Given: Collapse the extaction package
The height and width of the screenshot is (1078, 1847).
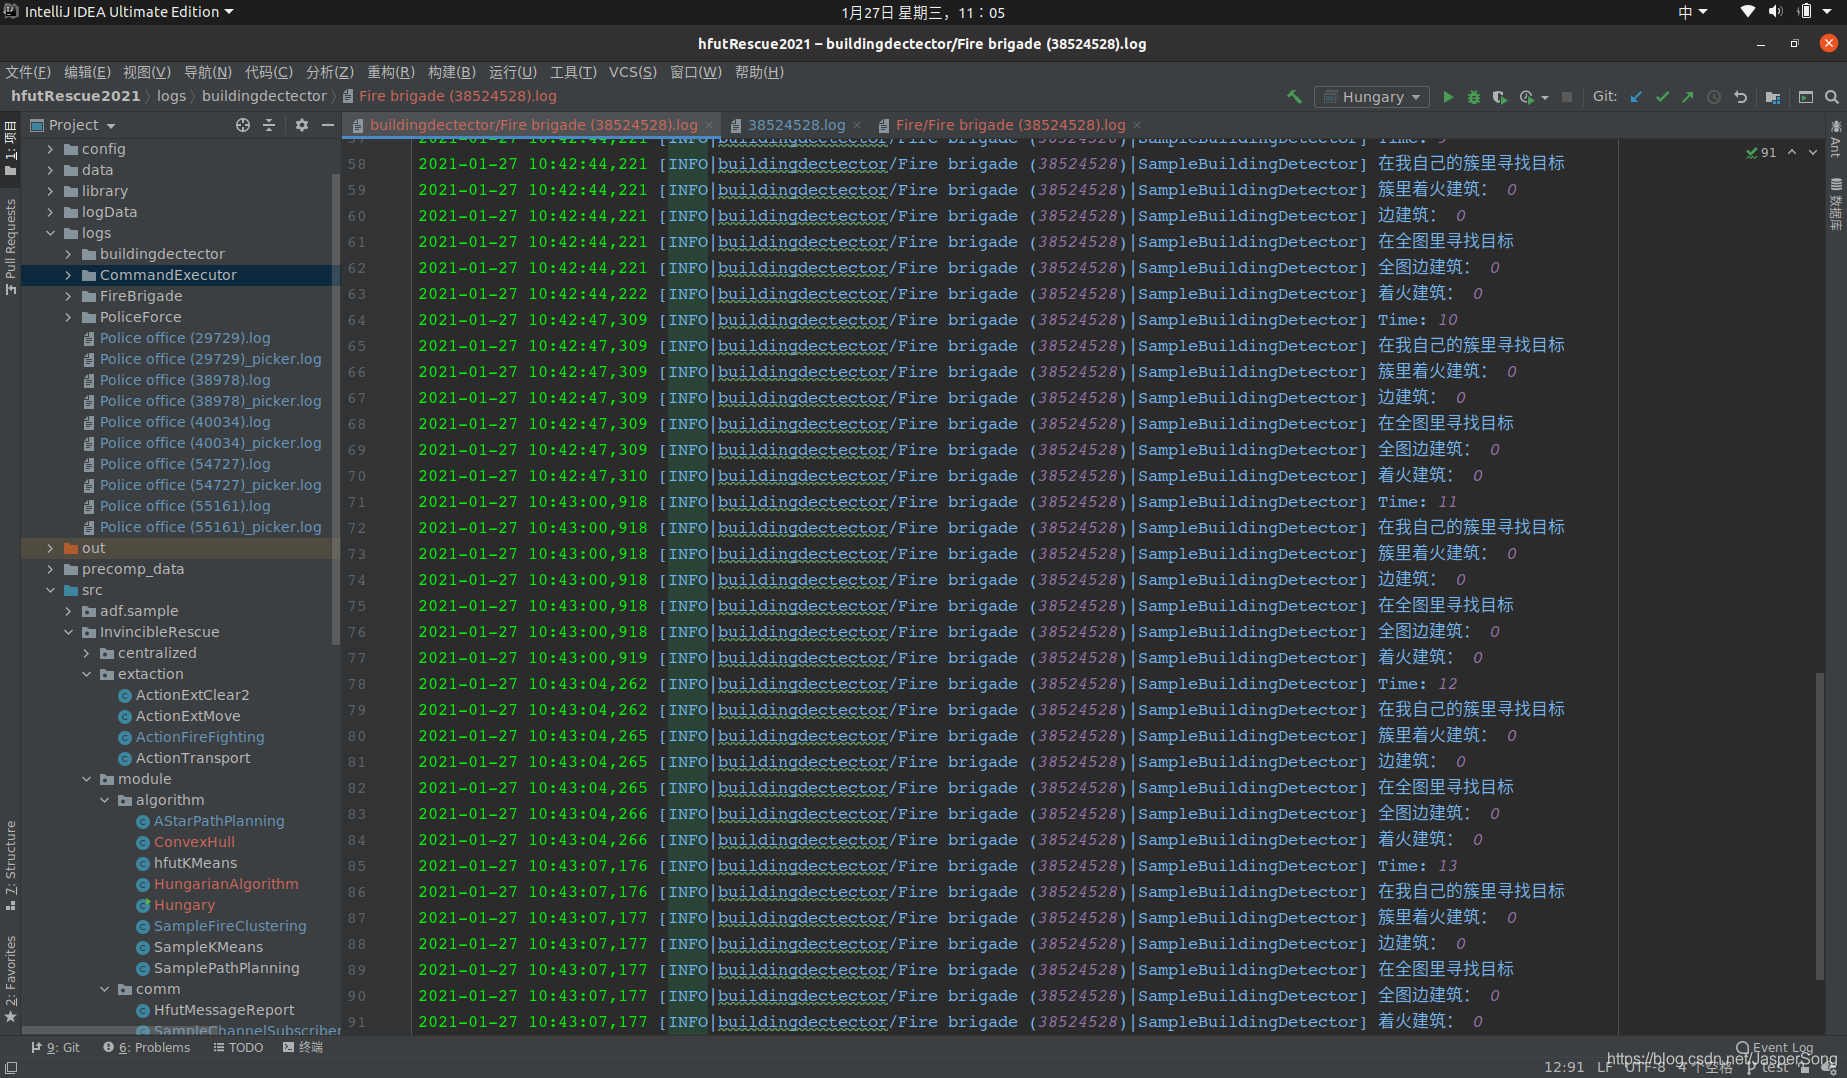Looking at the screenshot, I should pyautogui.click(x=86, y=674).
